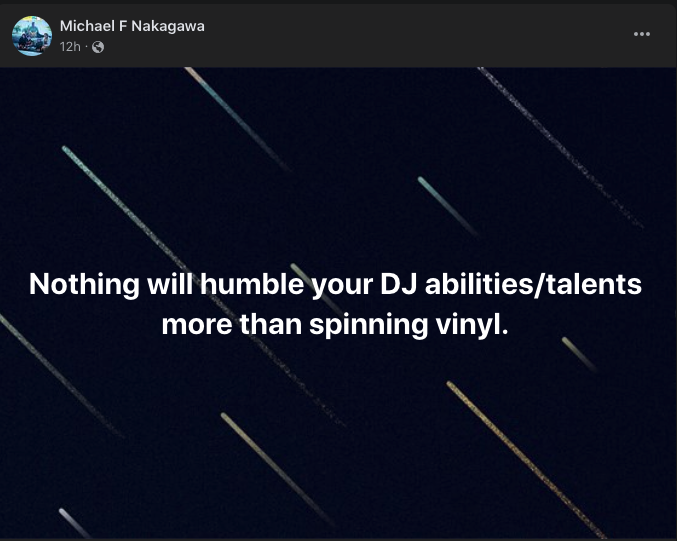Viewport: 677px width, 541px height.
Task: Click the word 'Nothing' in the post
Action: [x=84, y=285]
